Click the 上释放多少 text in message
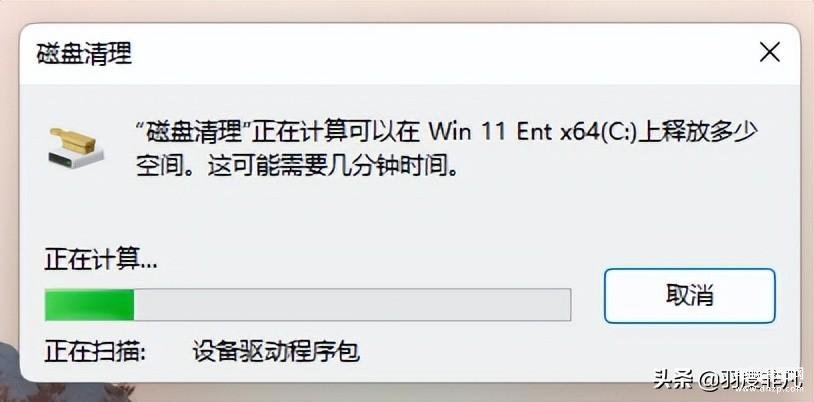The image size is (814, 402). 697,133
